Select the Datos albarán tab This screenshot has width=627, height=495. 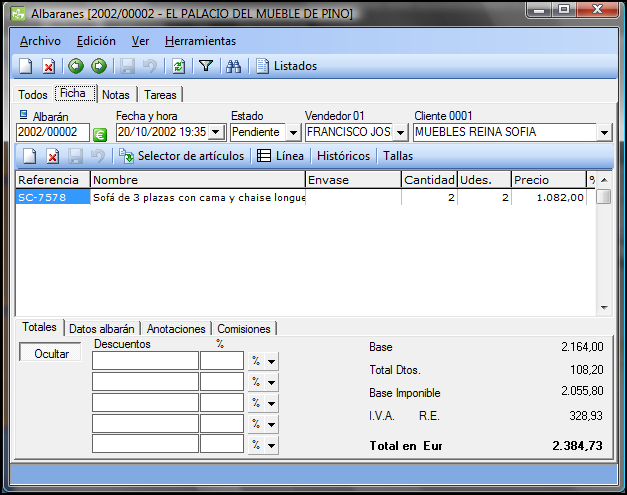click(x=102, y=329)
